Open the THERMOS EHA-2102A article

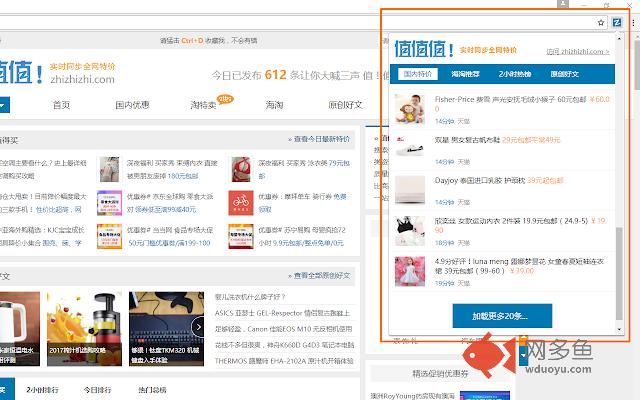pyautogui.click(x=284, y=361)
